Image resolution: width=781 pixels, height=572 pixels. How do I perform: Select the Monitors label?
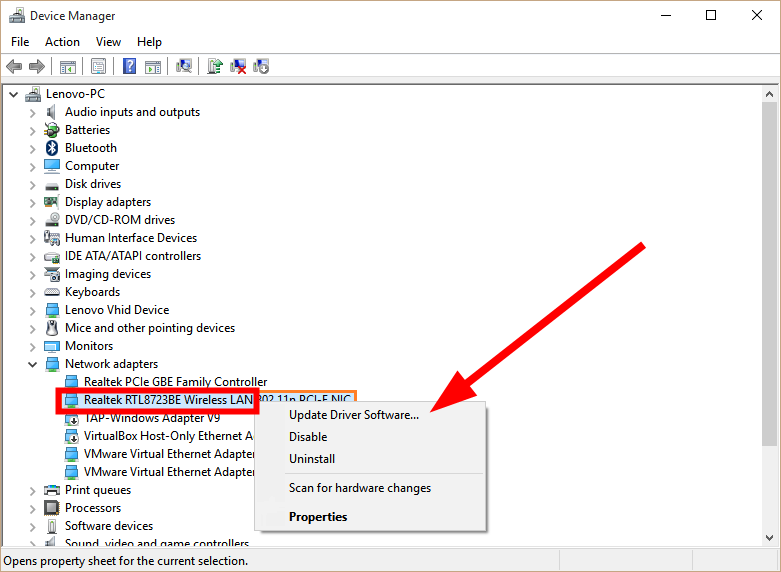tap(89, 346)
